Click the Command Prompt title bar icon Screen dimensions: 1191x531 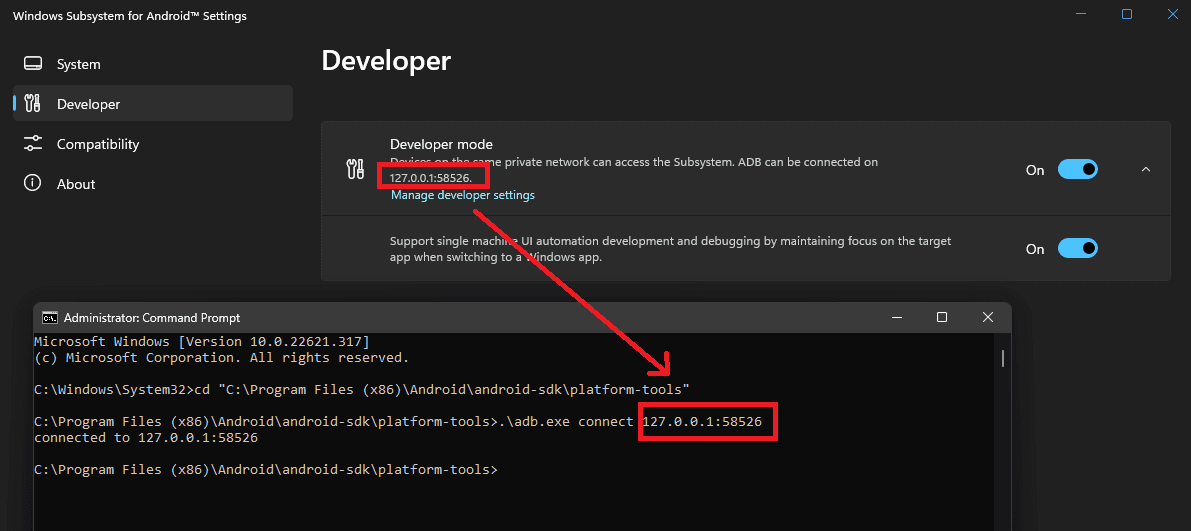50,318
